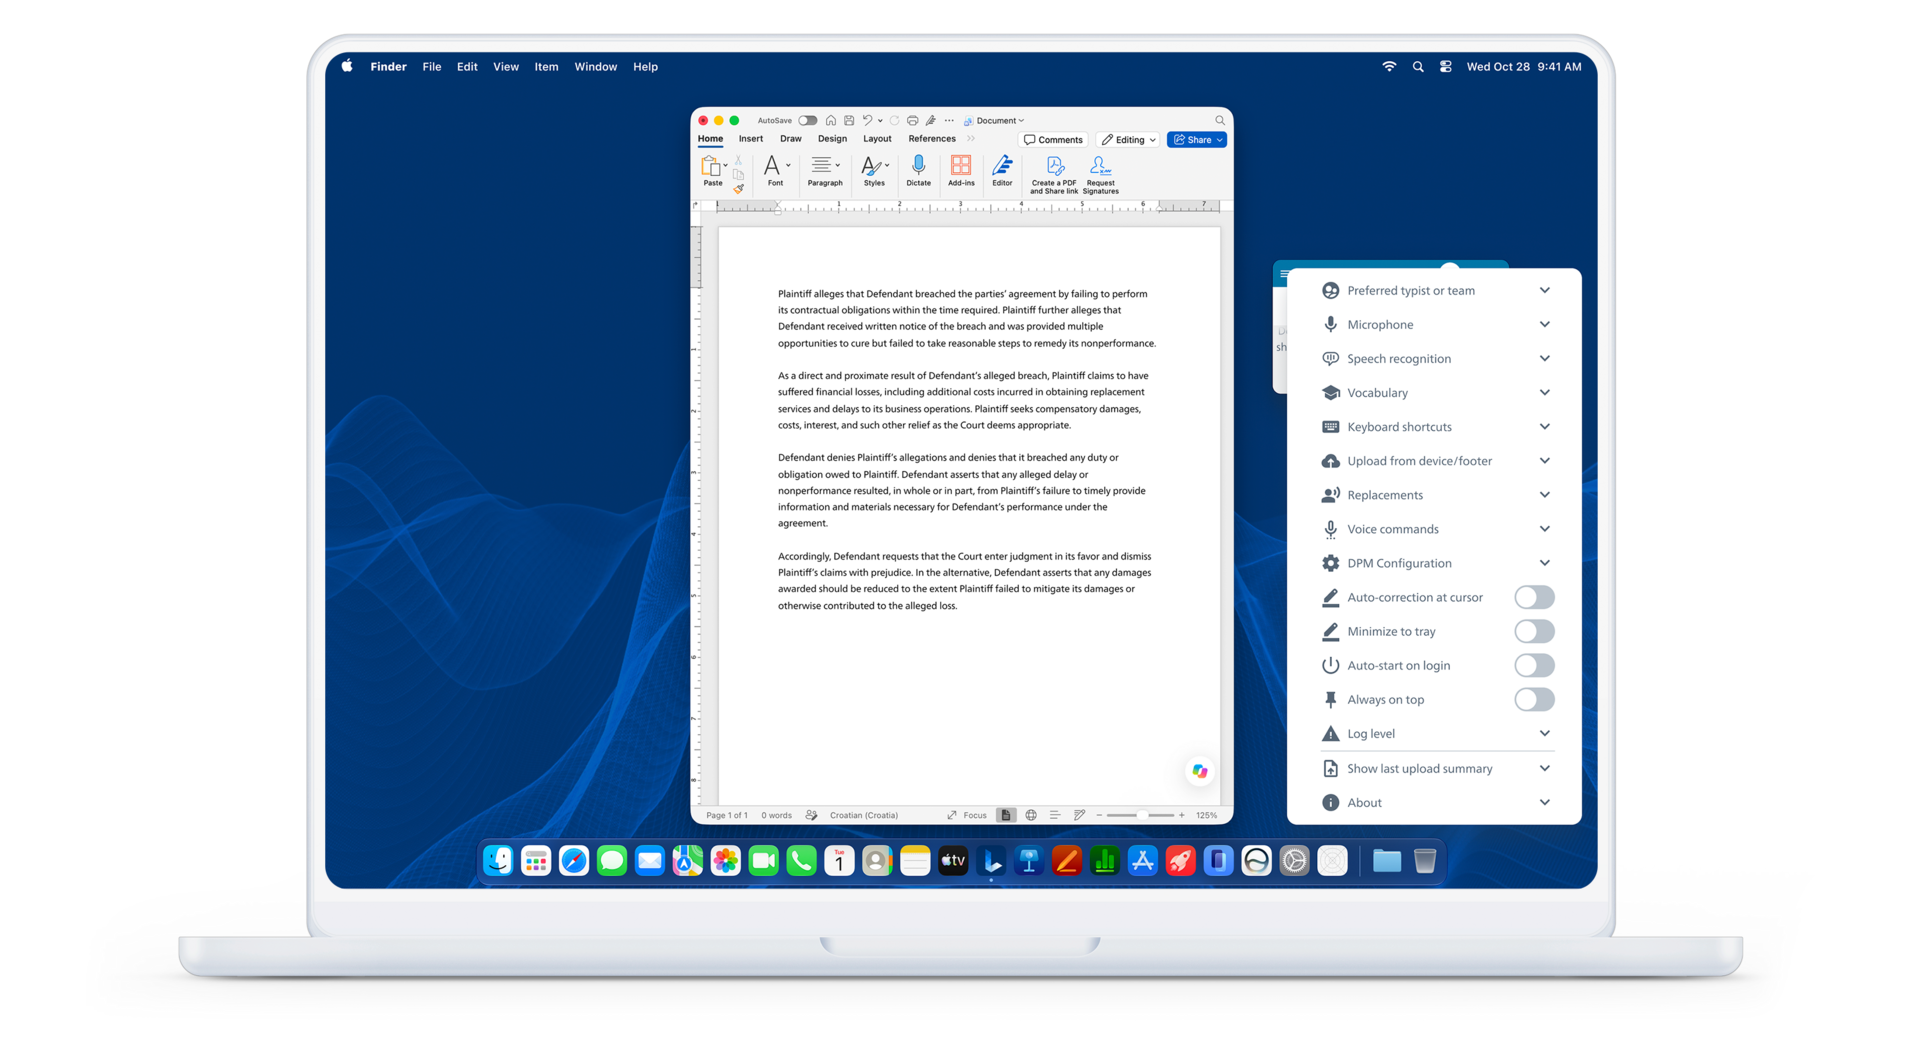Click Croatian (Croatia) language in status bar
The height and width of the screenshot is (1048, 1920).
[863, 815]
